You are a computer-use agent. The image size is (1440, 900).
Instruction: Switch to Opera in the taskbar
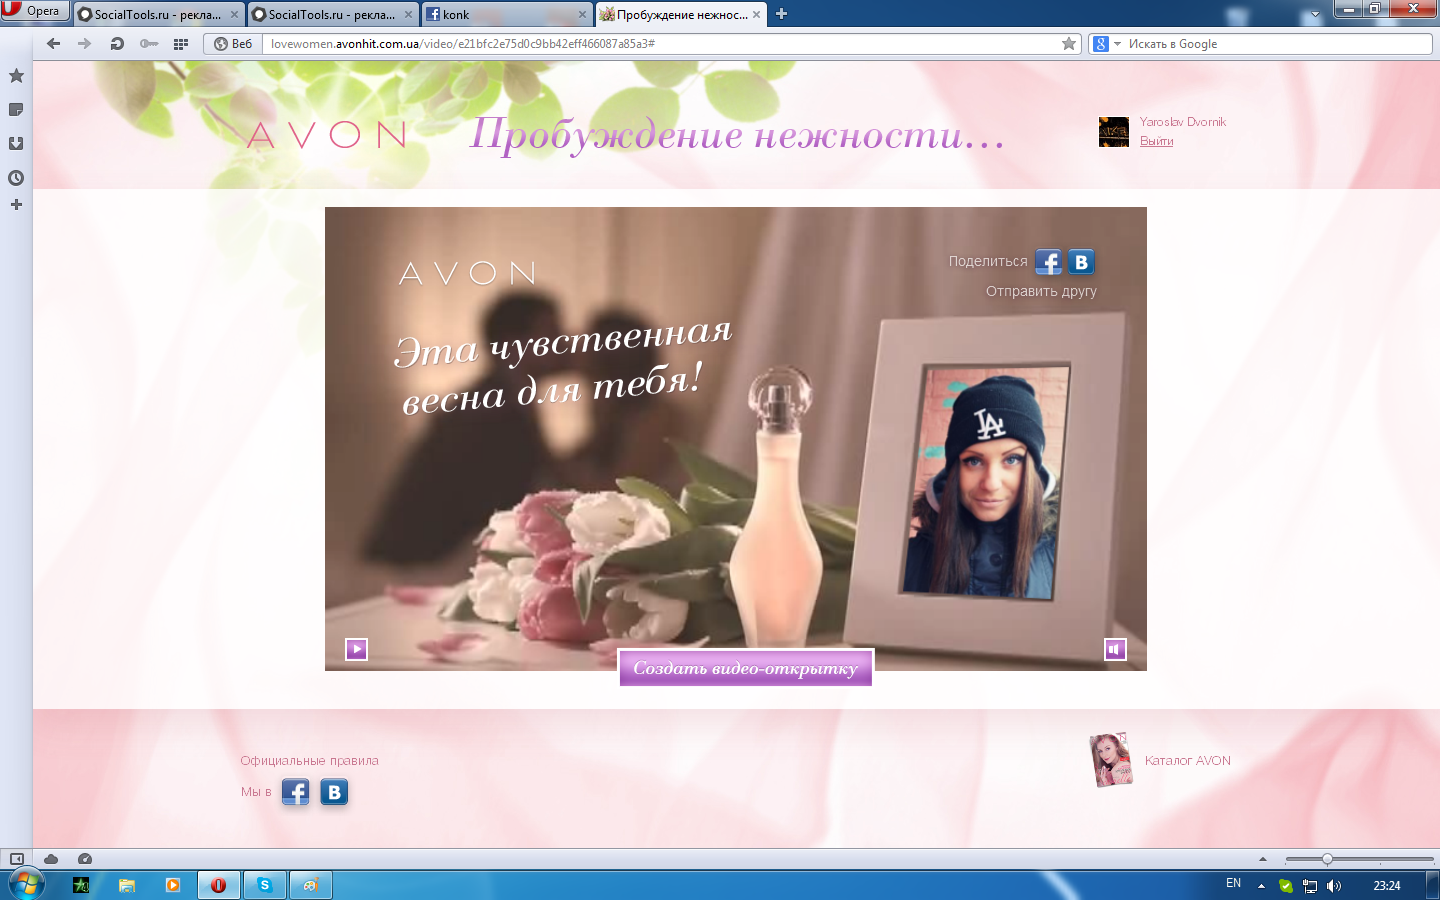click(x=218, y=885)
